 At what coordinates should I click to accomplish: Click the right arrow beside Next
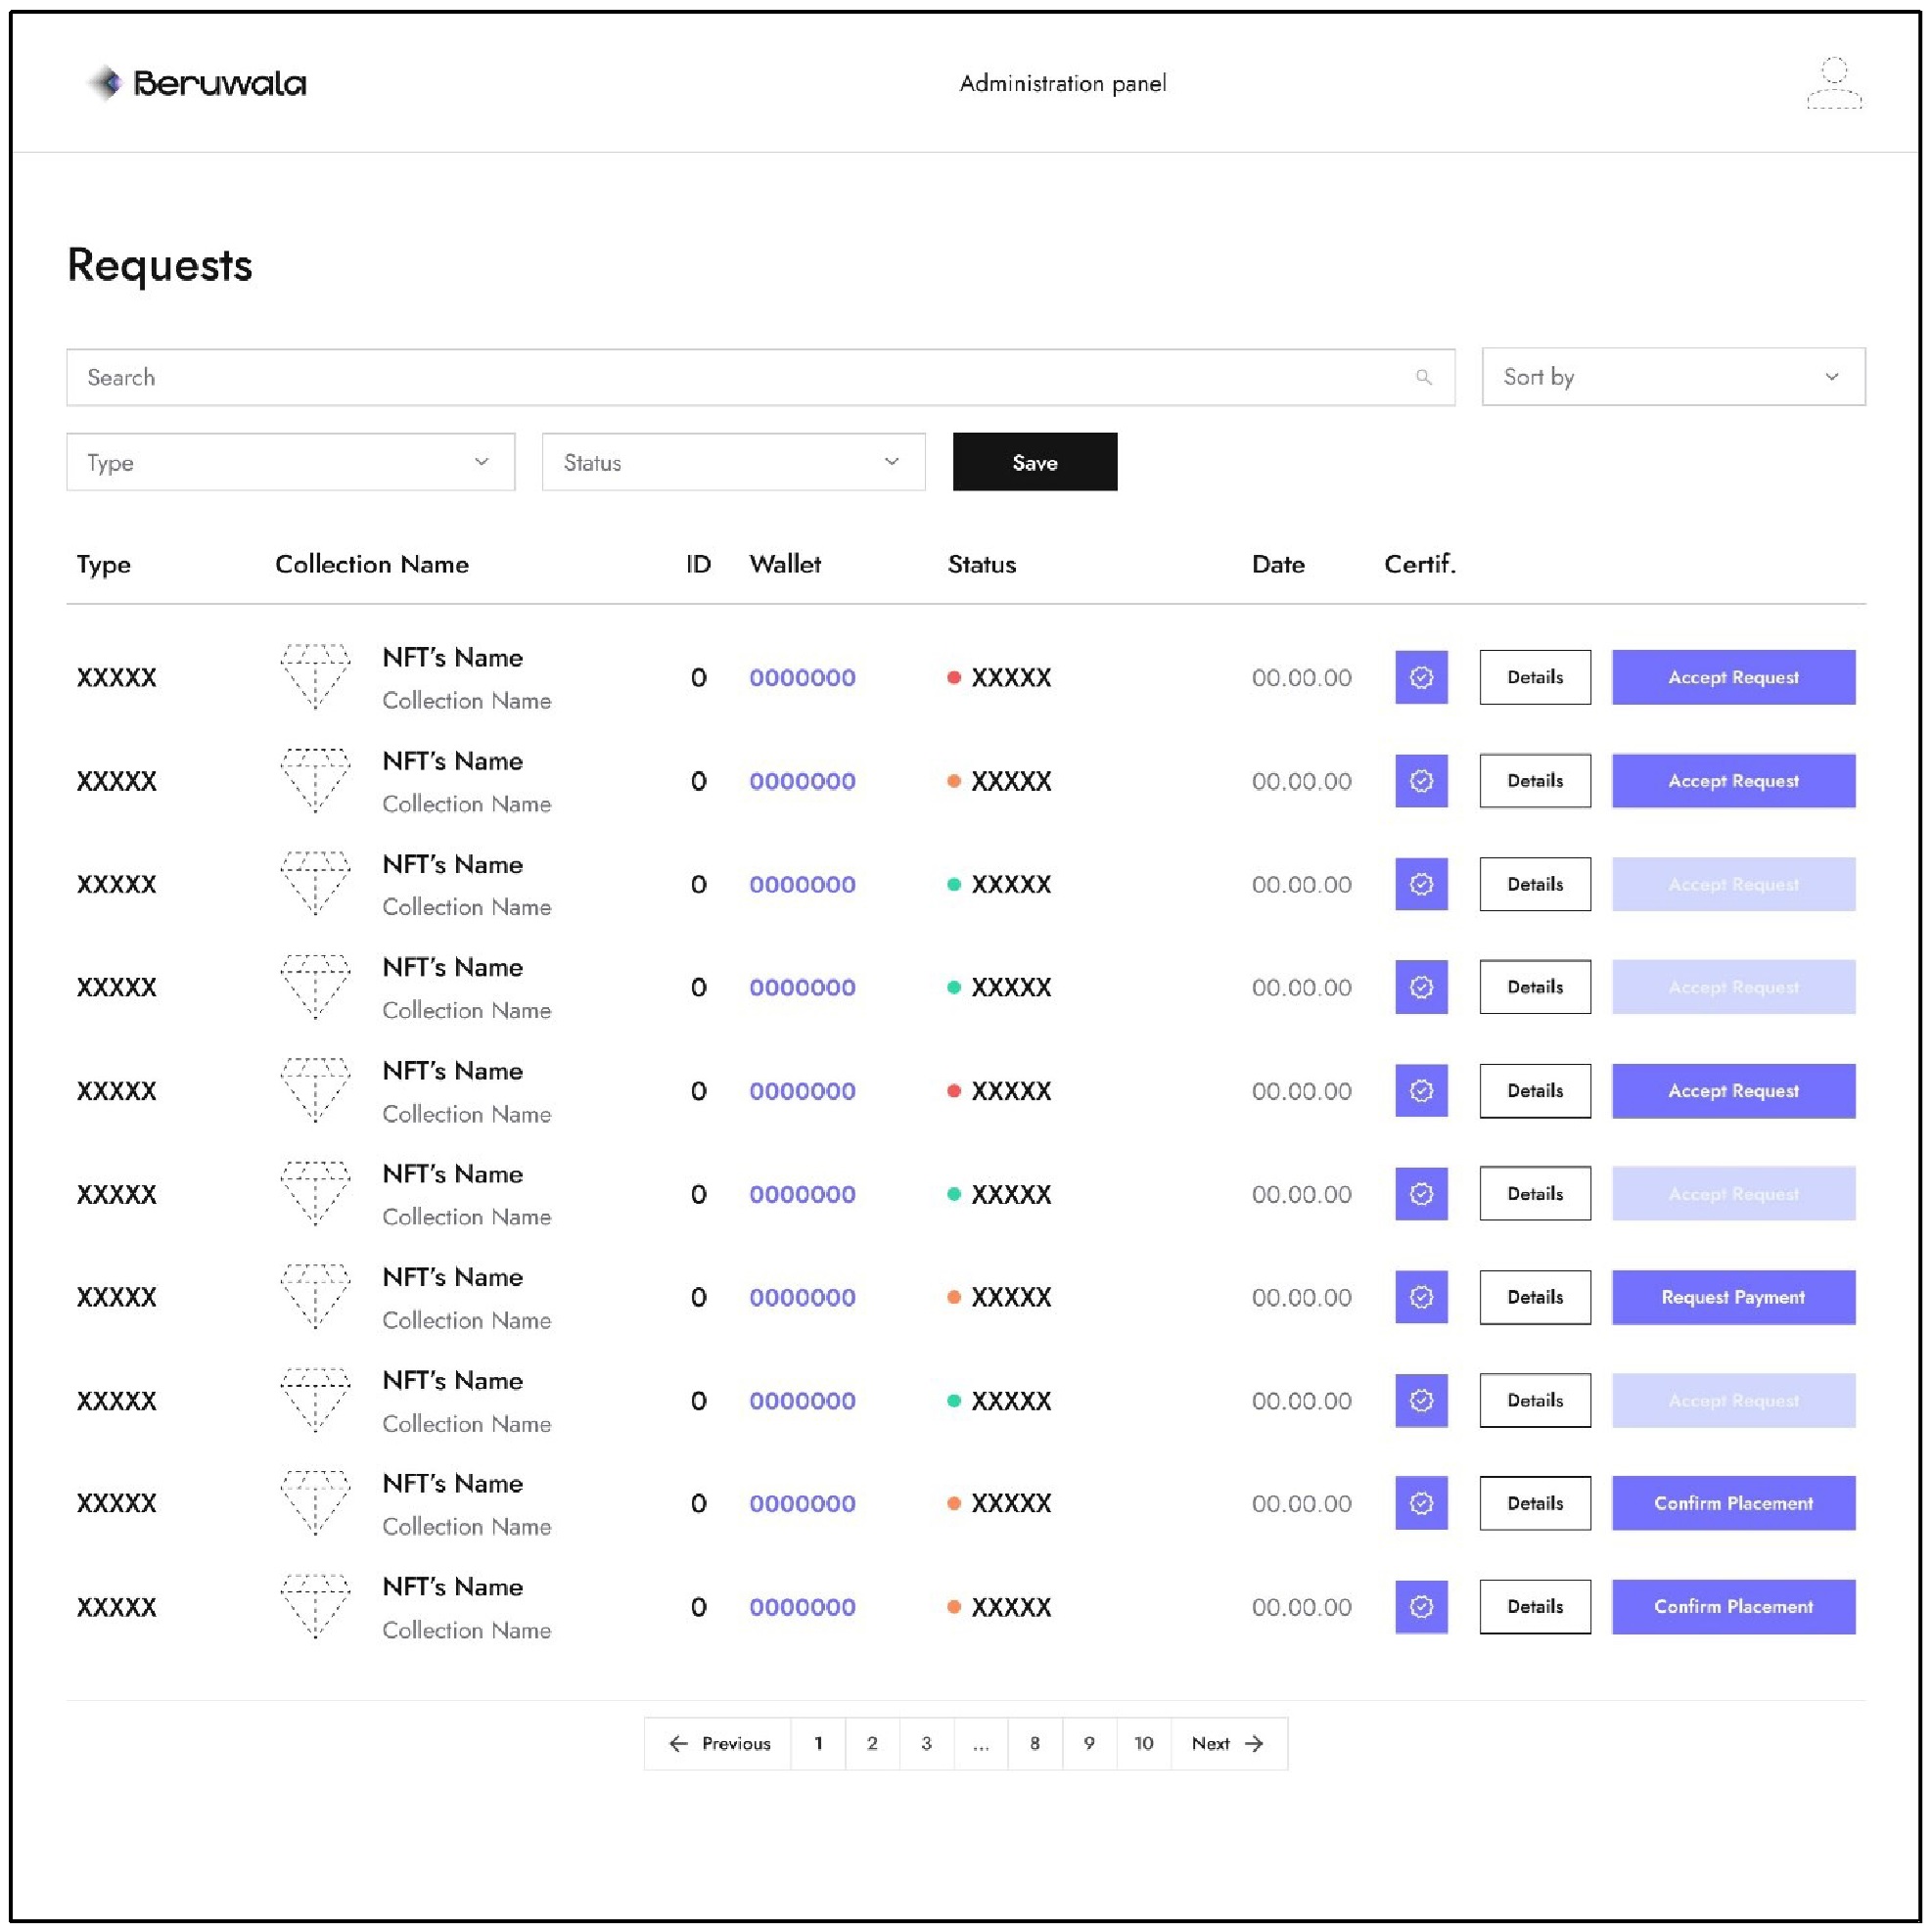click(x=1254, y=1744)
